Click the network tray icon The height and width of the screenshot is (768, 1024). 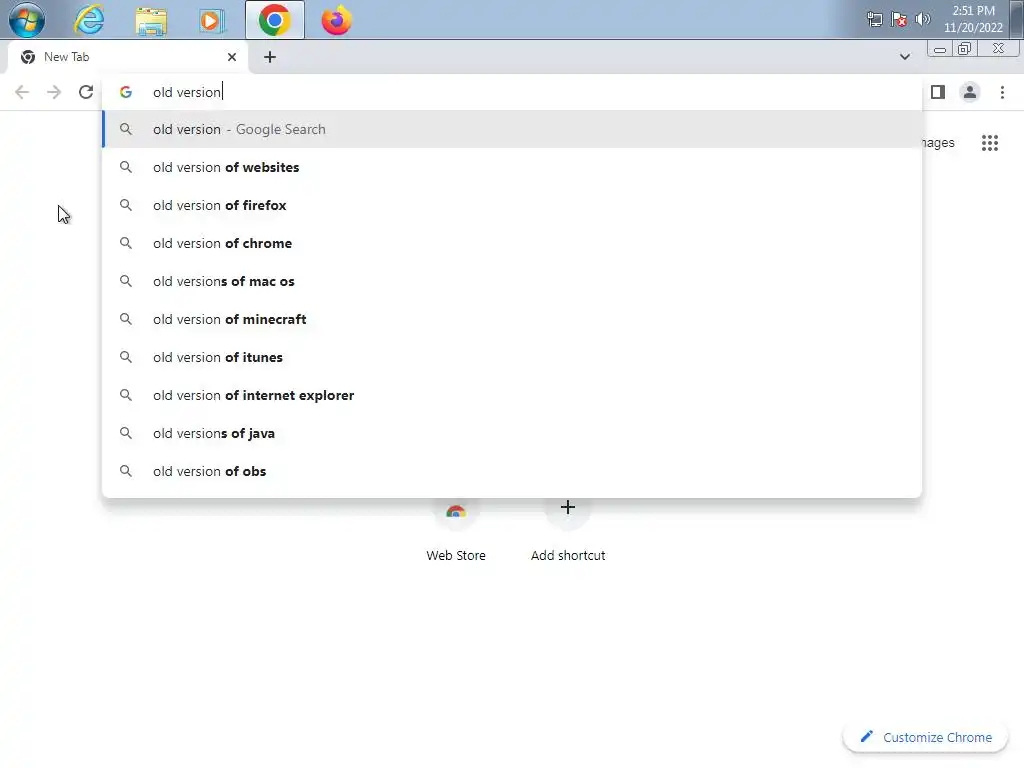coord(874,19)
